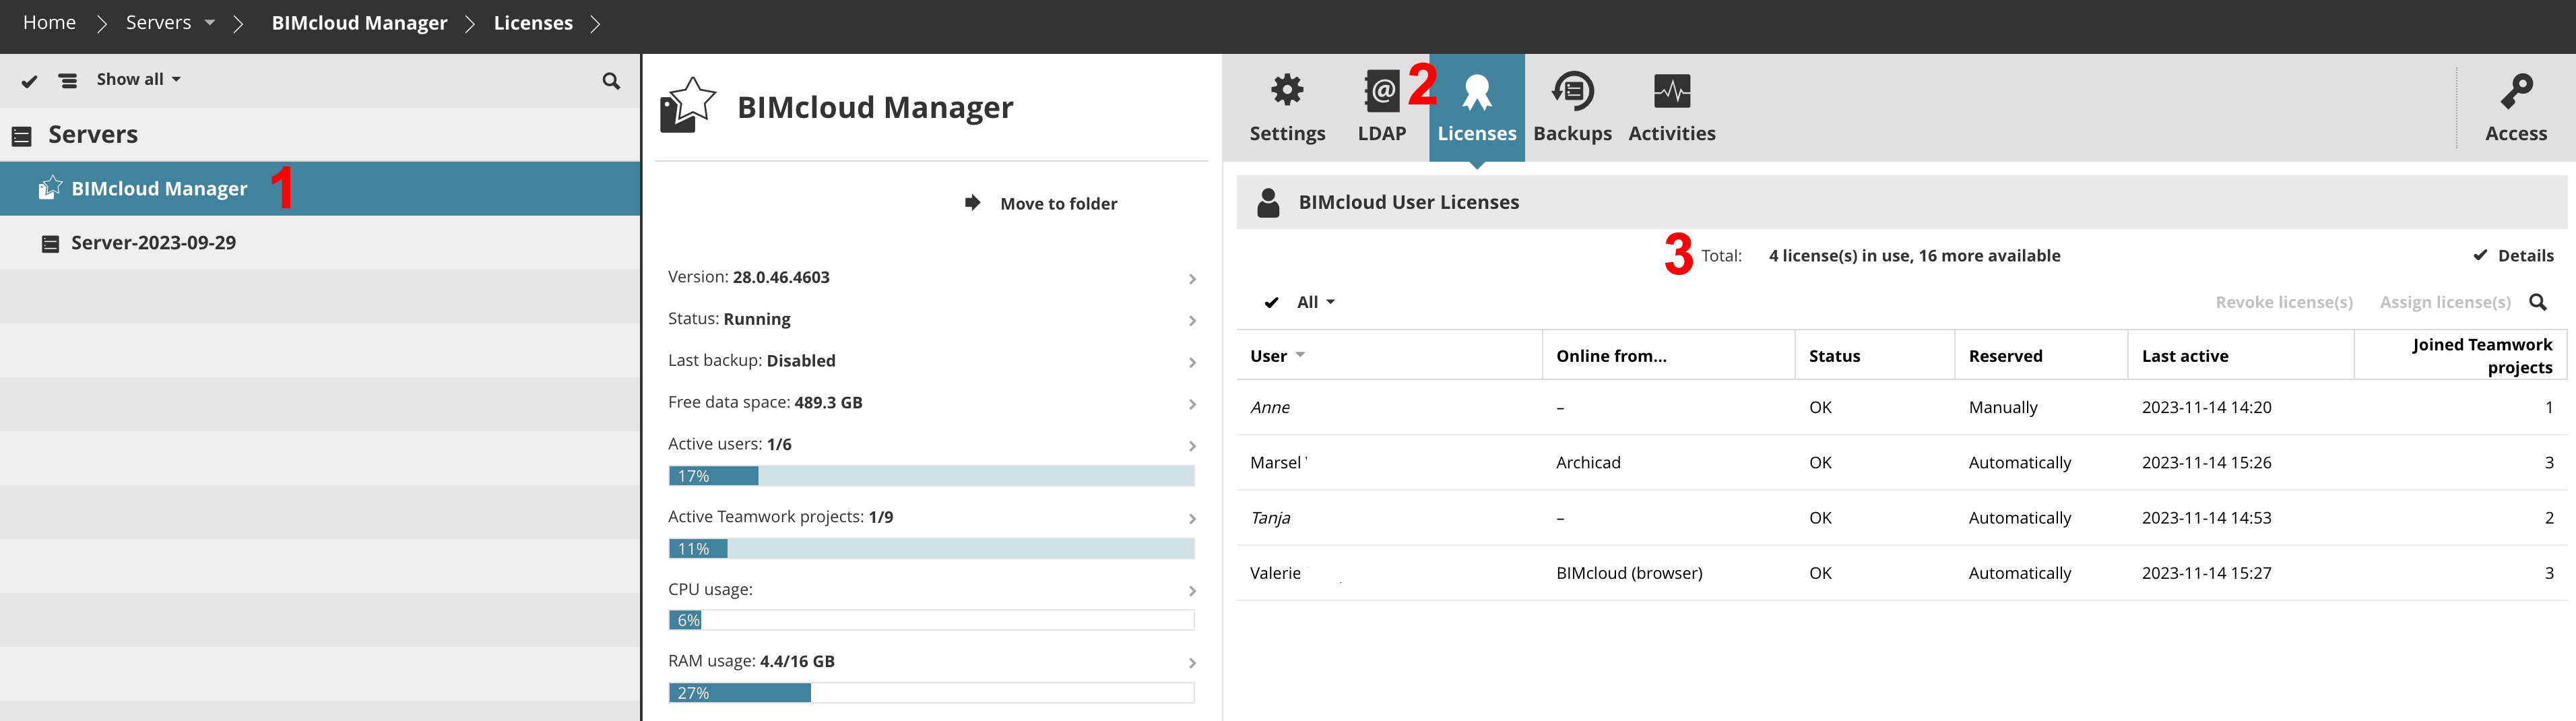Click Assign license(s) button
The height and width of the screenshot is (721, 2576).
[2445, 302]
